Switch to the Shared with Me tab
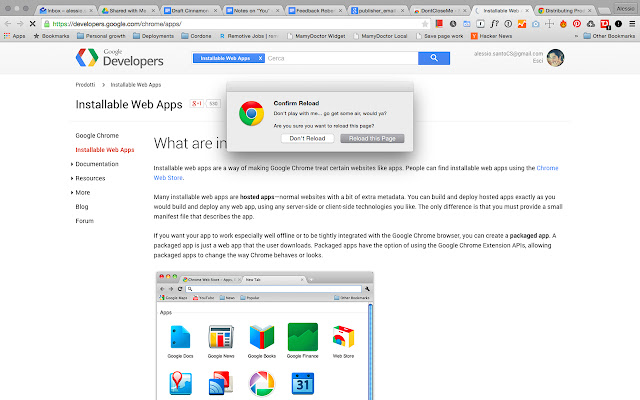This screenshot has width=640, height=400. (127, 10)
